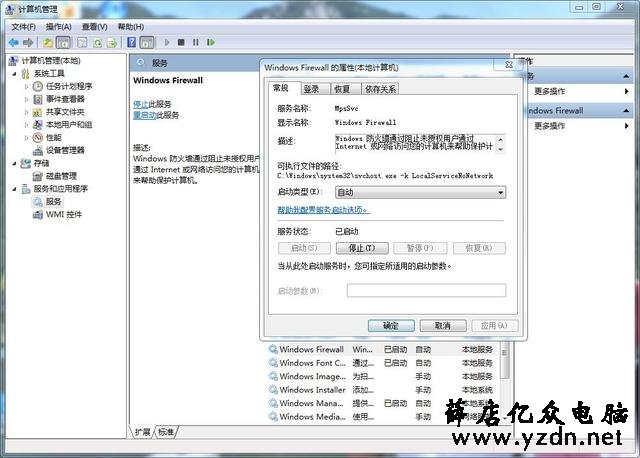
Task: Toggle the Show/Hide console tree icon
Action: [63, 42]
